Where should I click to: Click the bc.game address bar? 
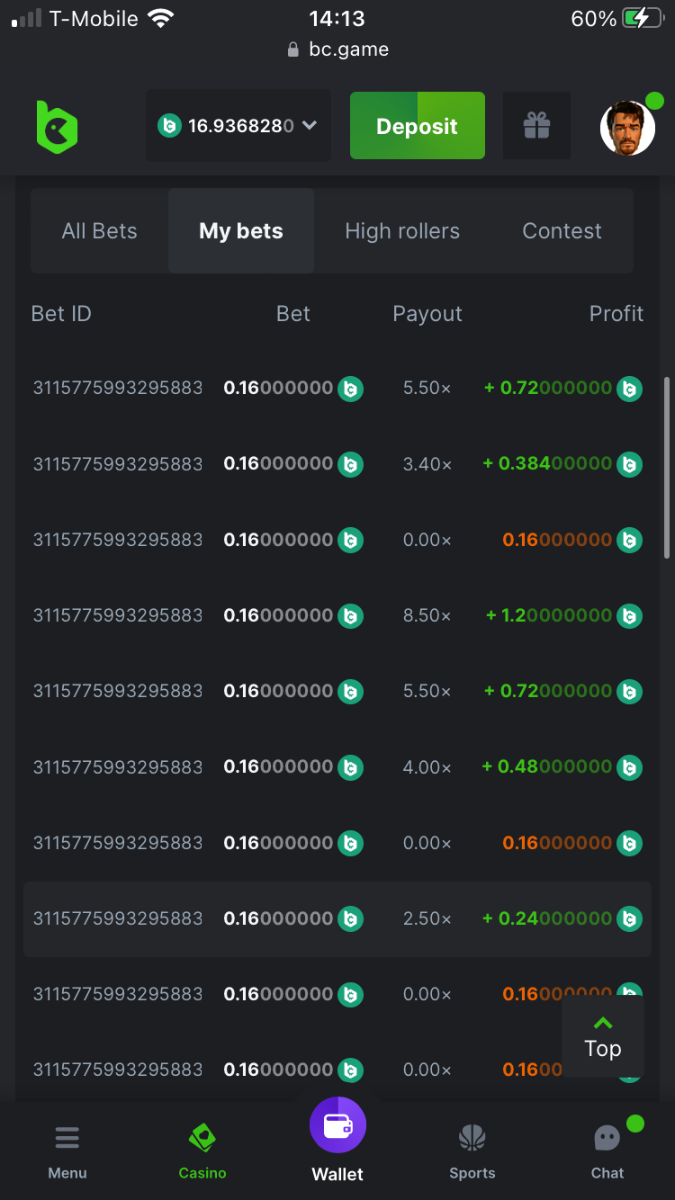338,49
